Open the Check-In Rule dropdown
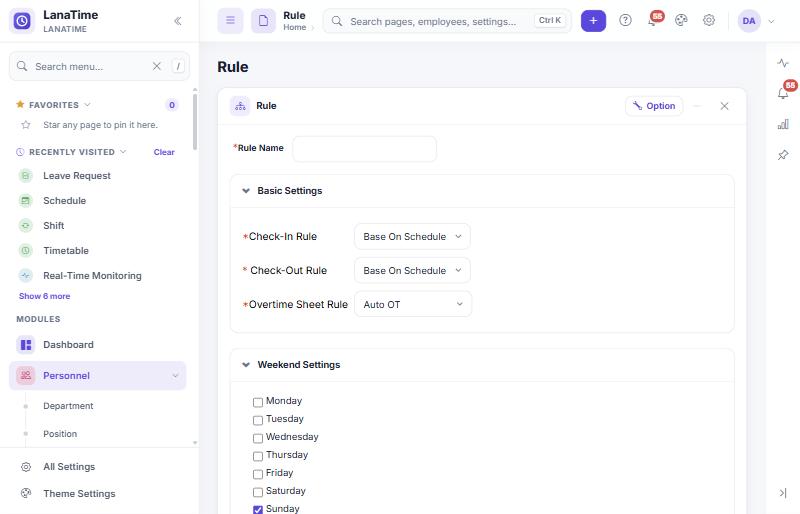 click(412, 237)
